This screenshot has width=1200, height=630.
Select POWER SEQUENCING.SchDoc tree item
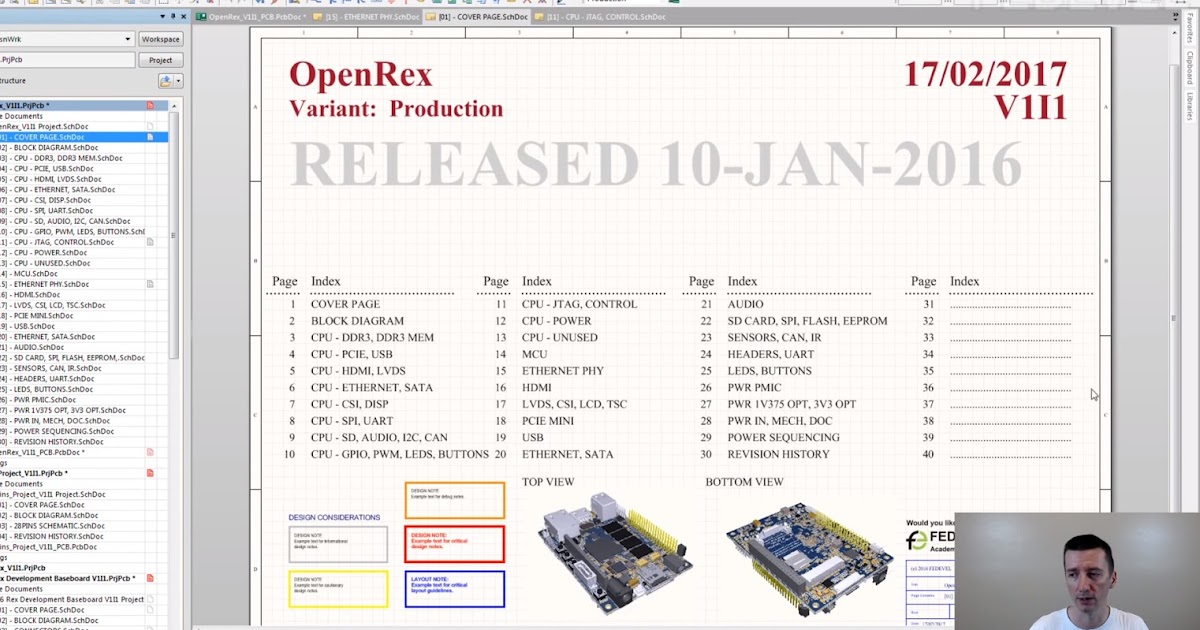(57, 431)
